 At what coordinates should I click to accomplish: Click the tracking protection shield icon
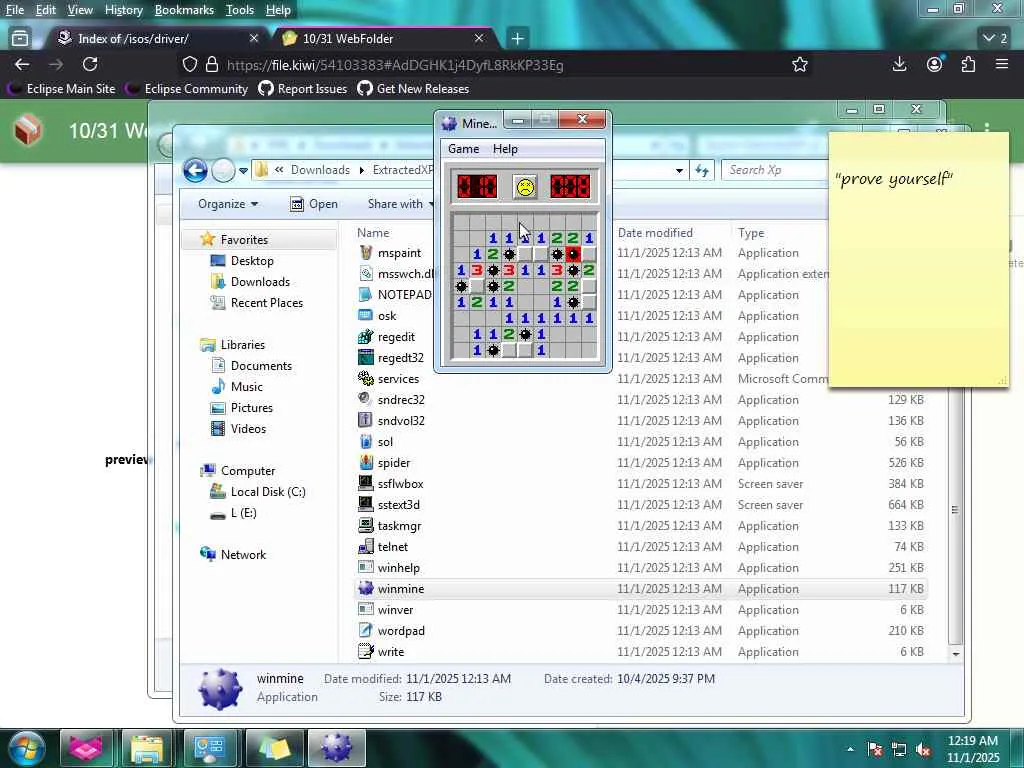189,65
